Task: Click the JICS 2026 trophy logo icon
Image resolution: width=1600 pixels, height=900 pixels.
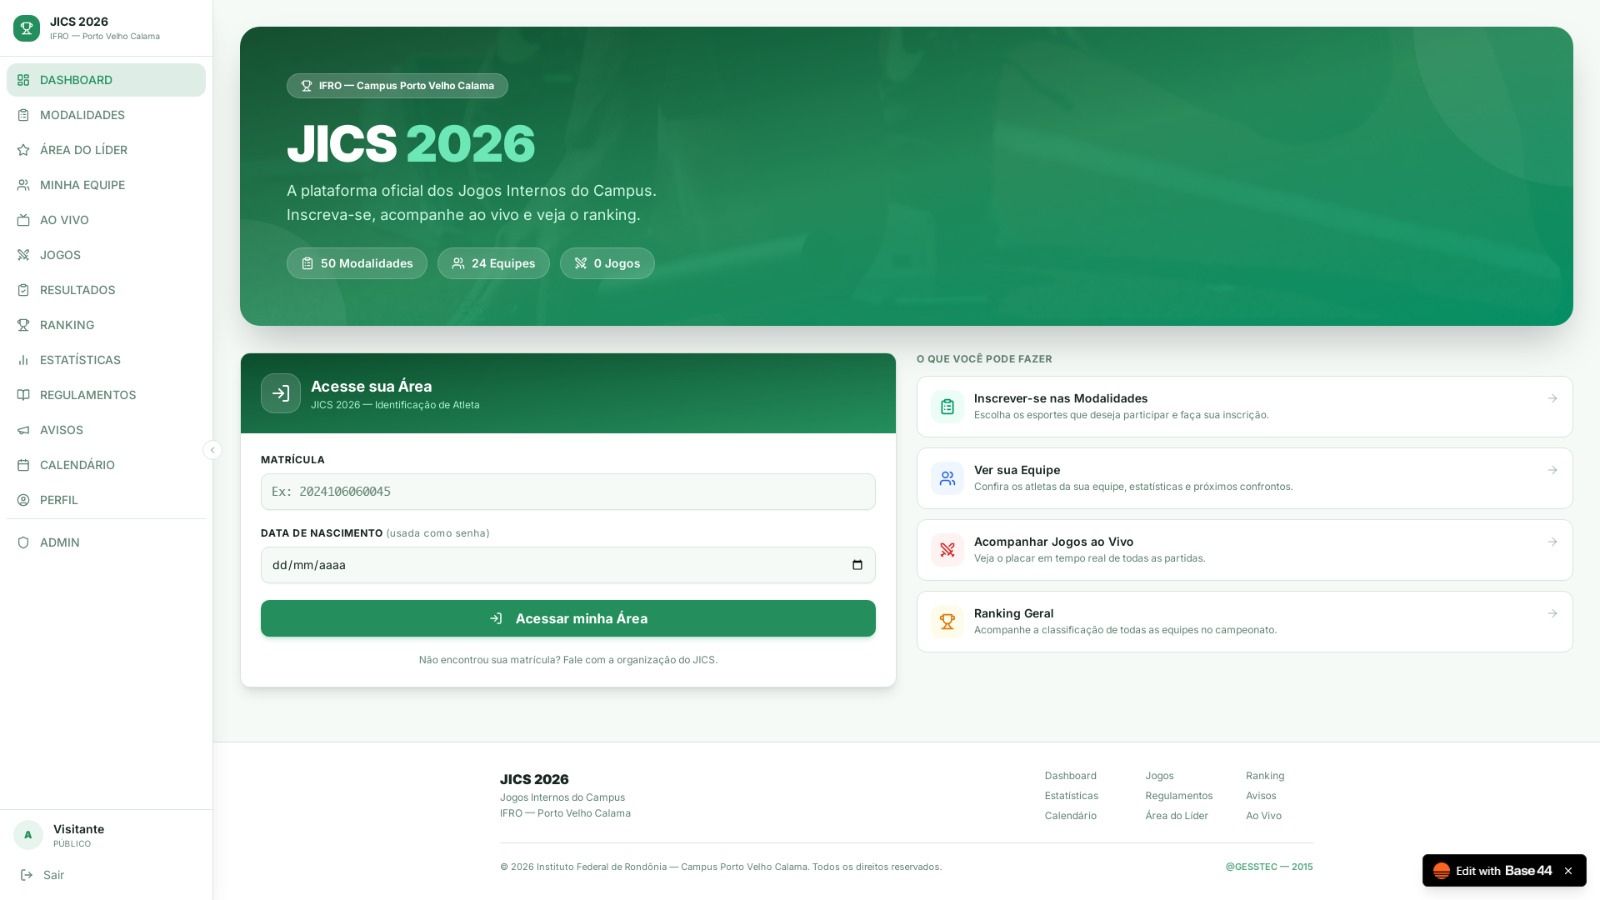Action: (27, 28)
